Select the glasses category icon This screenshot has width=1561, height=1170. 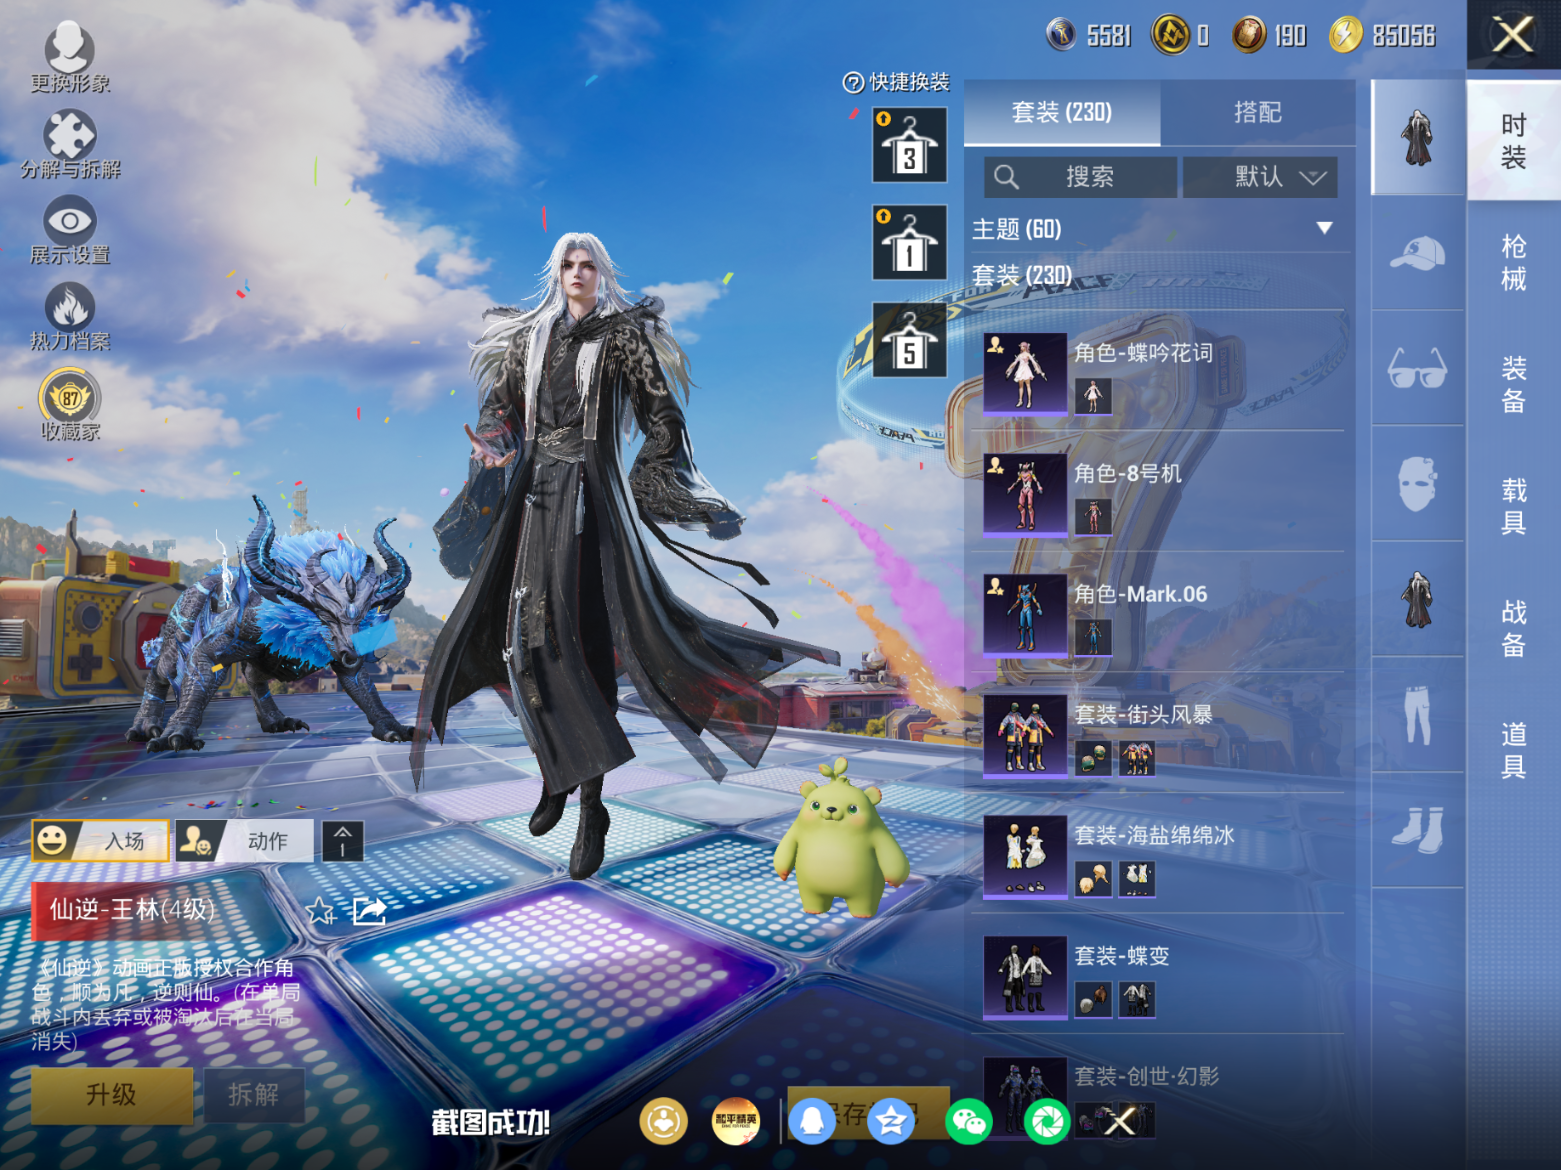click(1417, 368)
